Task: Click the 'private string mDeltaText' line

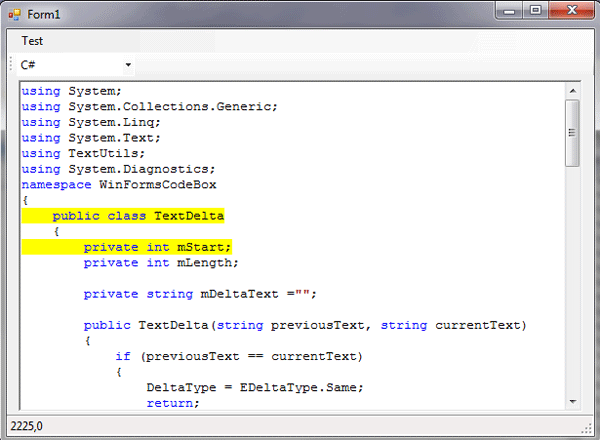Action: (x=200, y=294)
